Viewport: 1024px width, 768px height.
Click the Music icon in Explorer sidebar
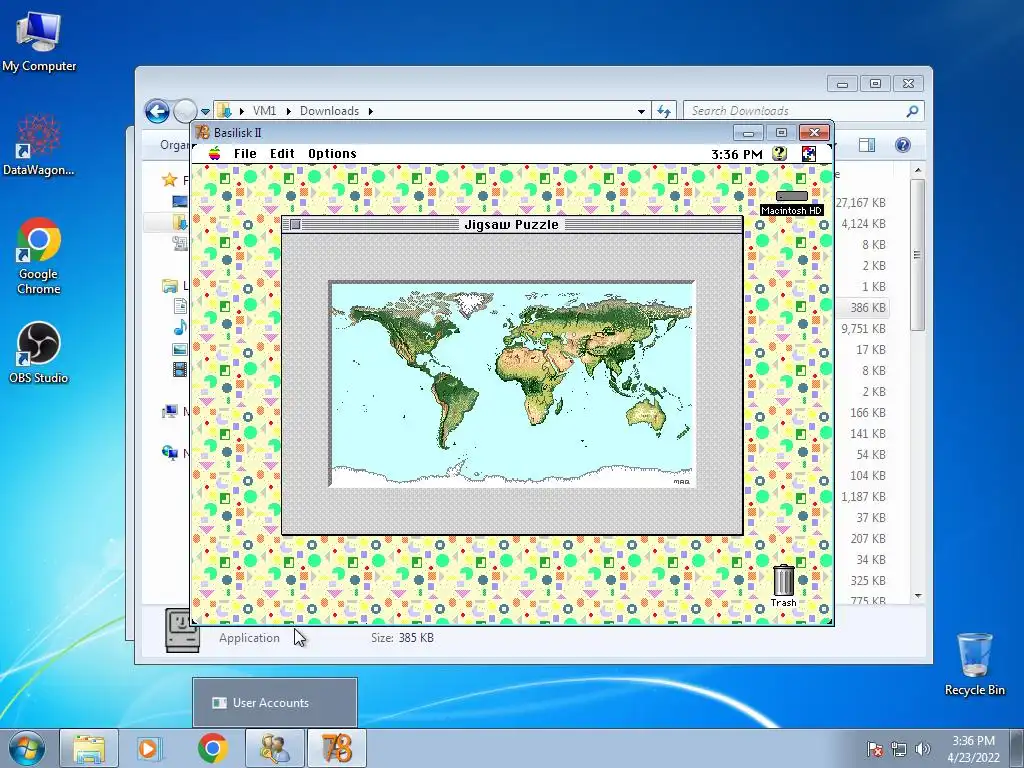click(180, 327)
